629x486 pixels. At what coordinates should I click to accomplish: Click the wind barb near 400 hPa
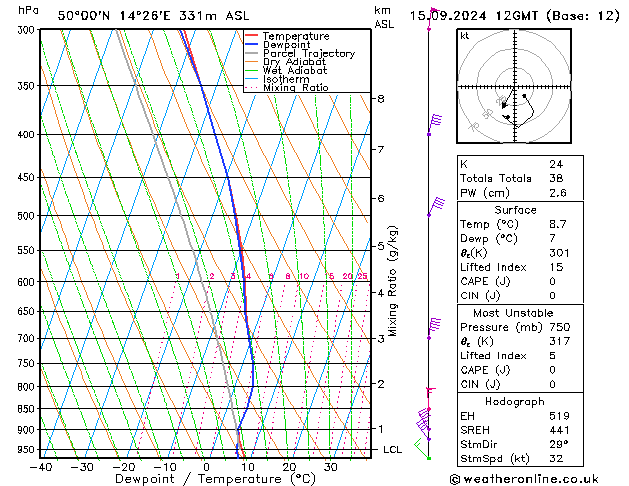pos(434,121)
